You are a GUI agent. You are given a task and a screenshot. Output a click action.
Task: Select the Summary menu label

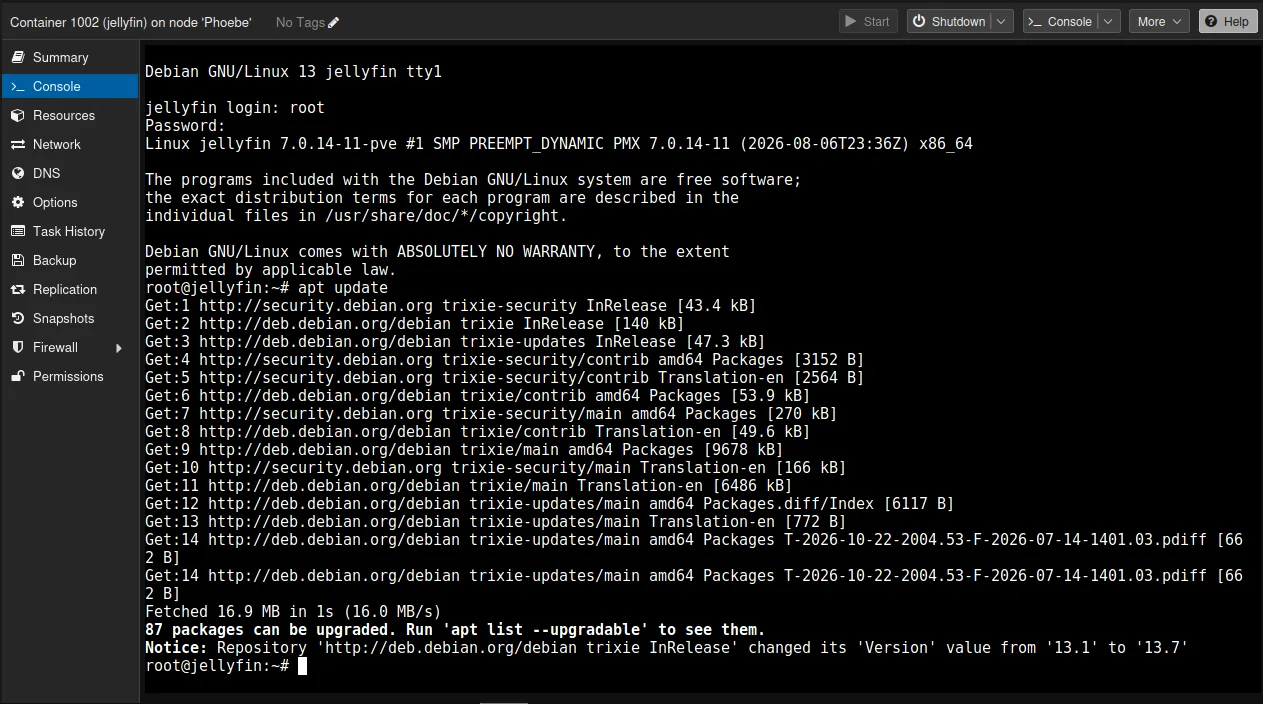(60, 57)
